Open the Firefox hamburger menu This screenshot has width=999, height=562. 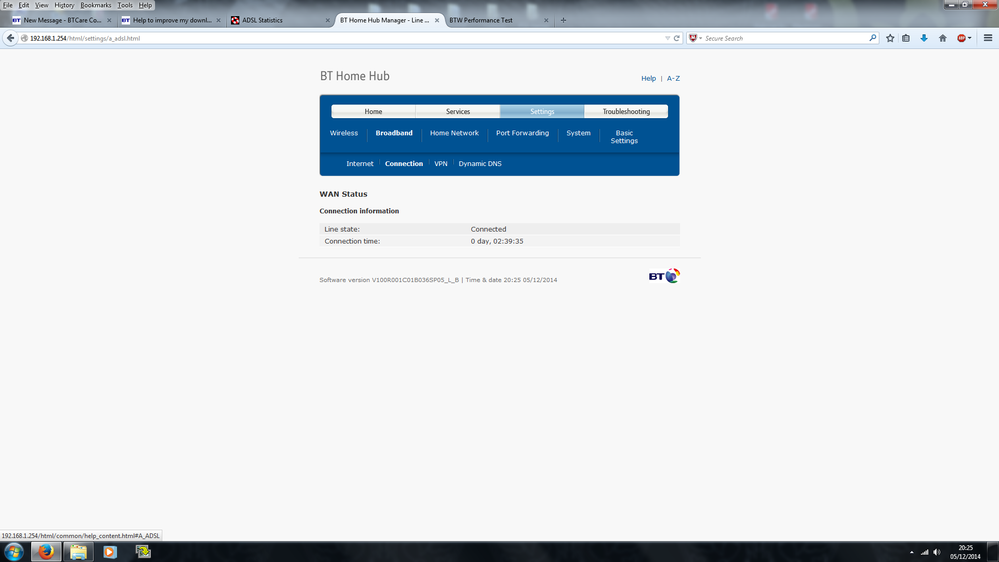click(x=988, y=38)
